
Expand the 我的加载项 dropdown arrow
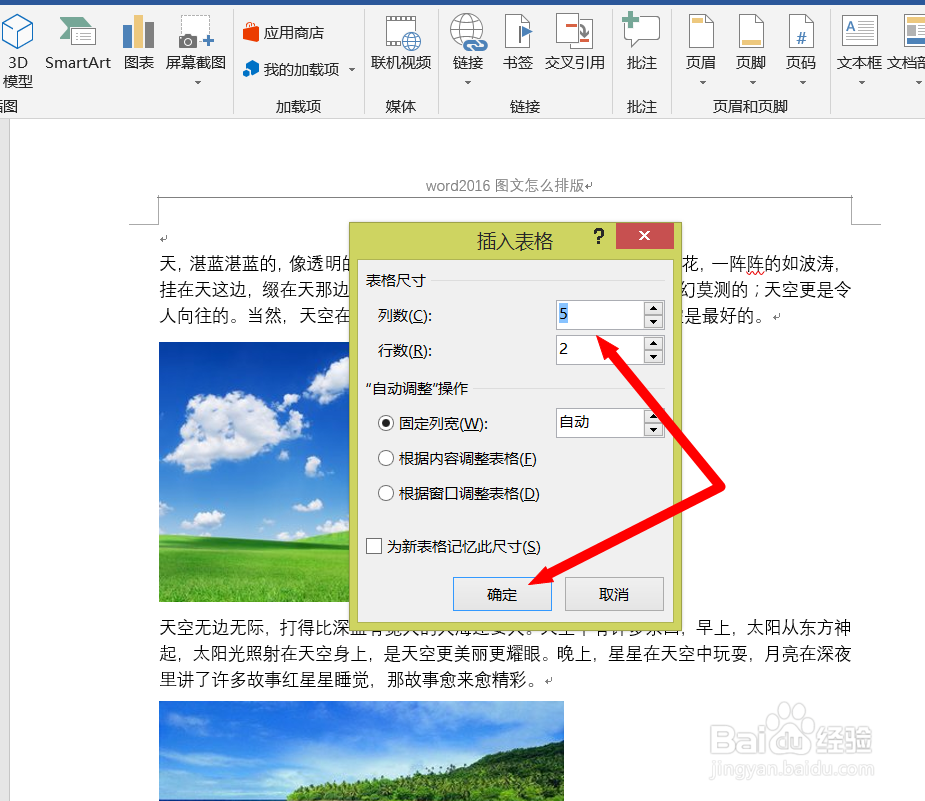point(352,70)
